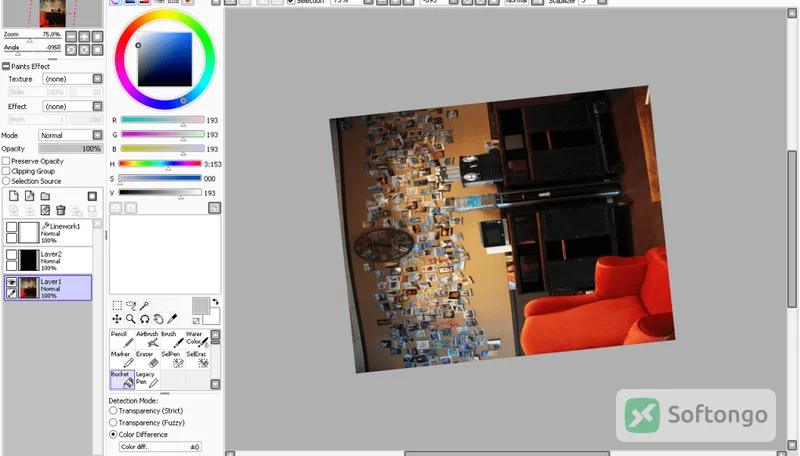This screenshot has width=800, height=456.
Task: Click the canvas horizontal scrollbar
Action: tap(507, 453)
